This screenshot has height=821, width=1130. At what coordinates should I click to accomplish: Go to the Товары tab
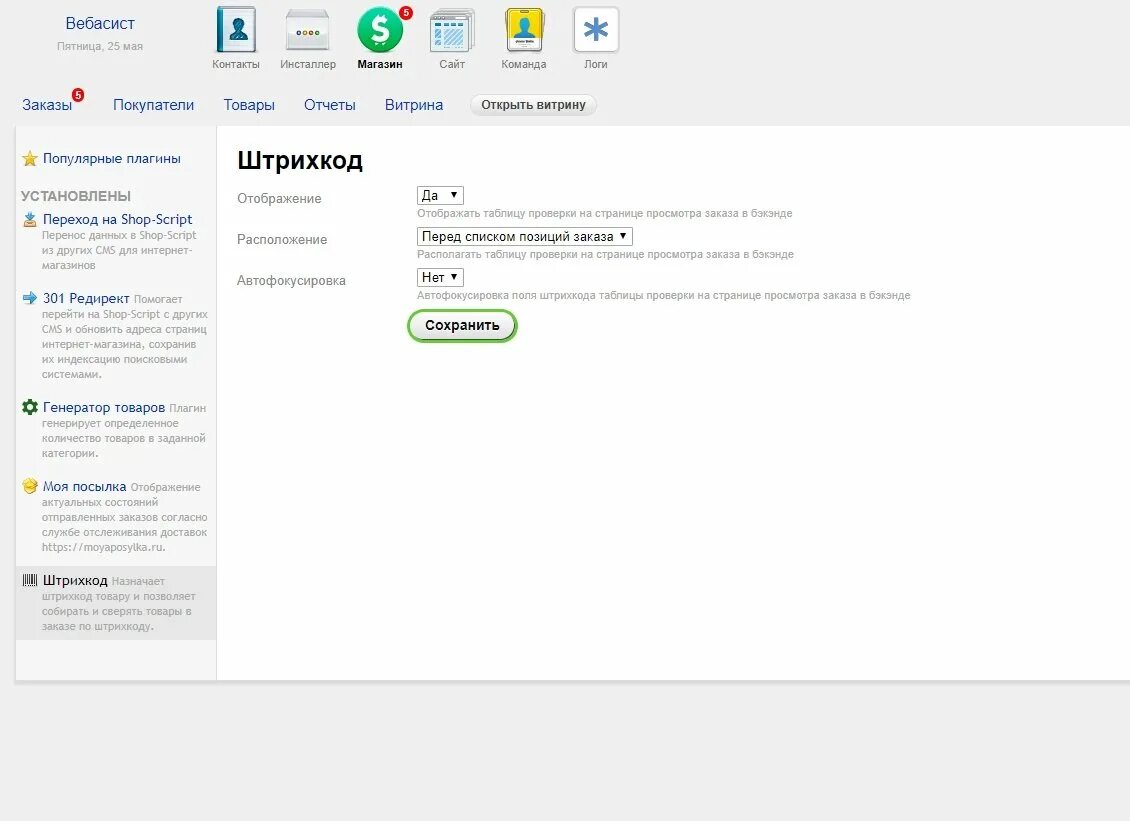(249, 105)
